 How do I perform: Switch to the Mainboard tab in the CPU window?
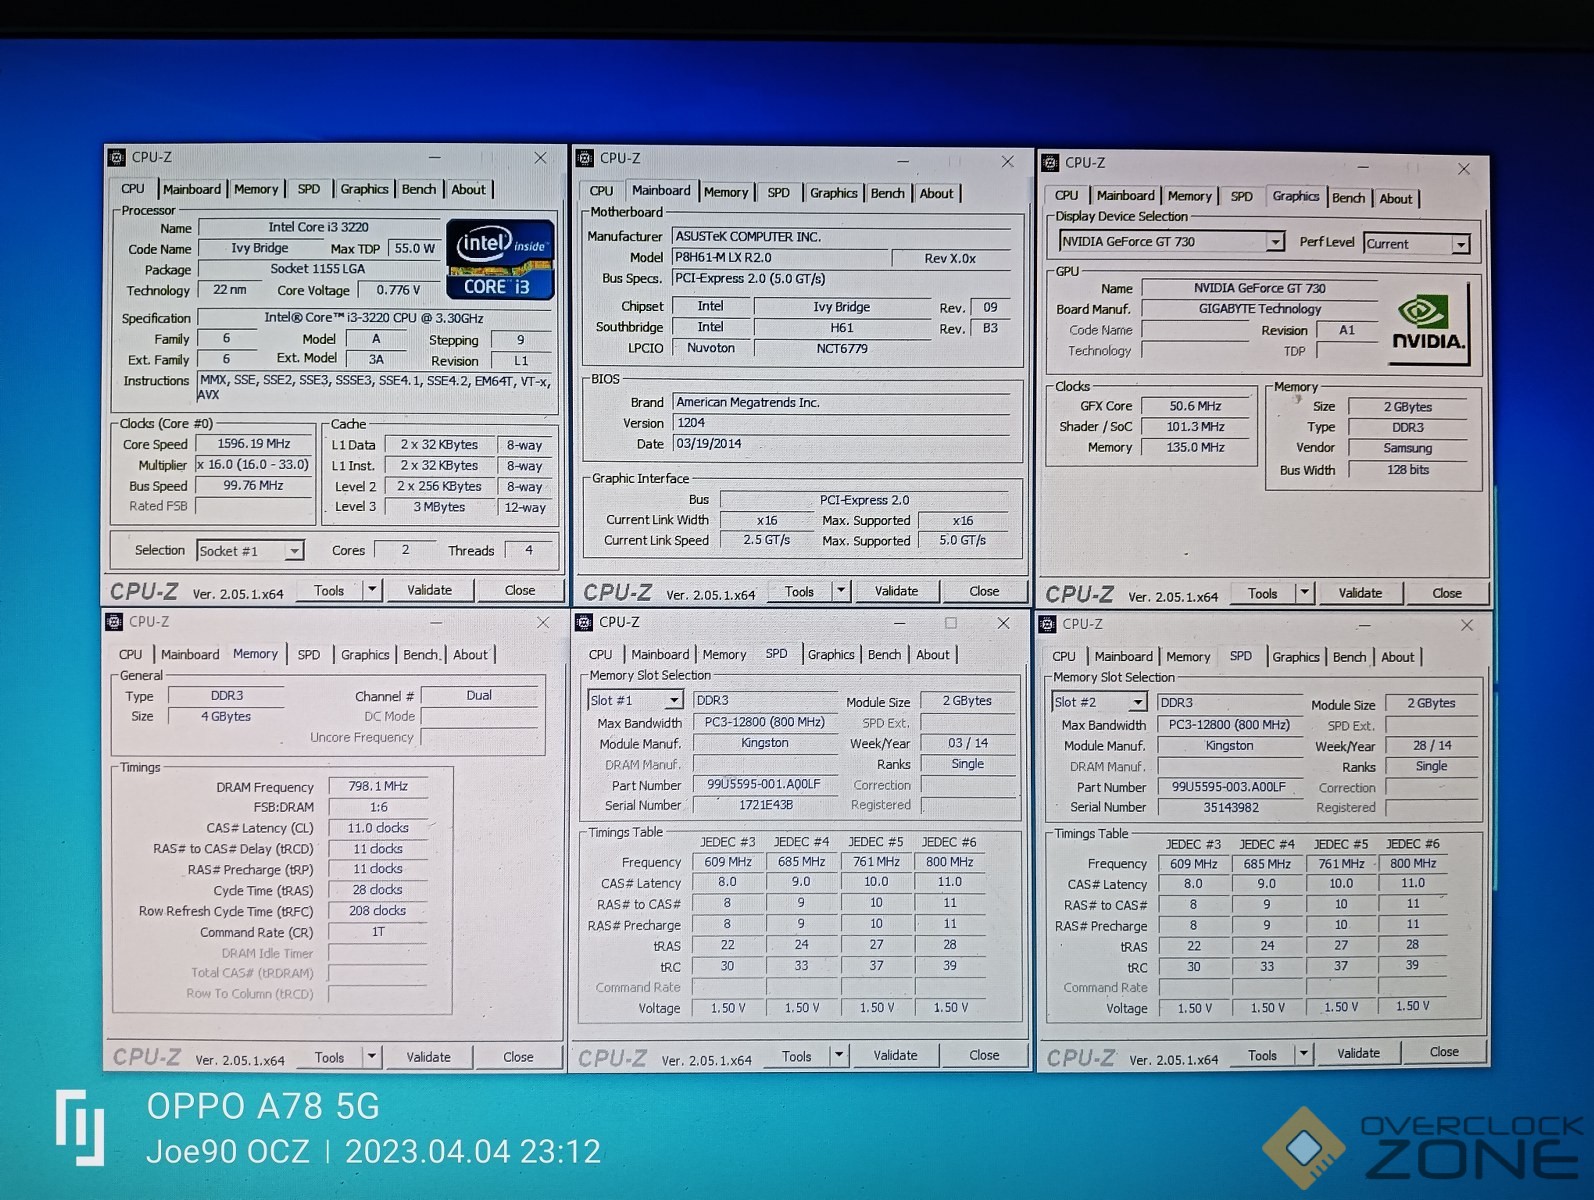(x=192, y=189)
